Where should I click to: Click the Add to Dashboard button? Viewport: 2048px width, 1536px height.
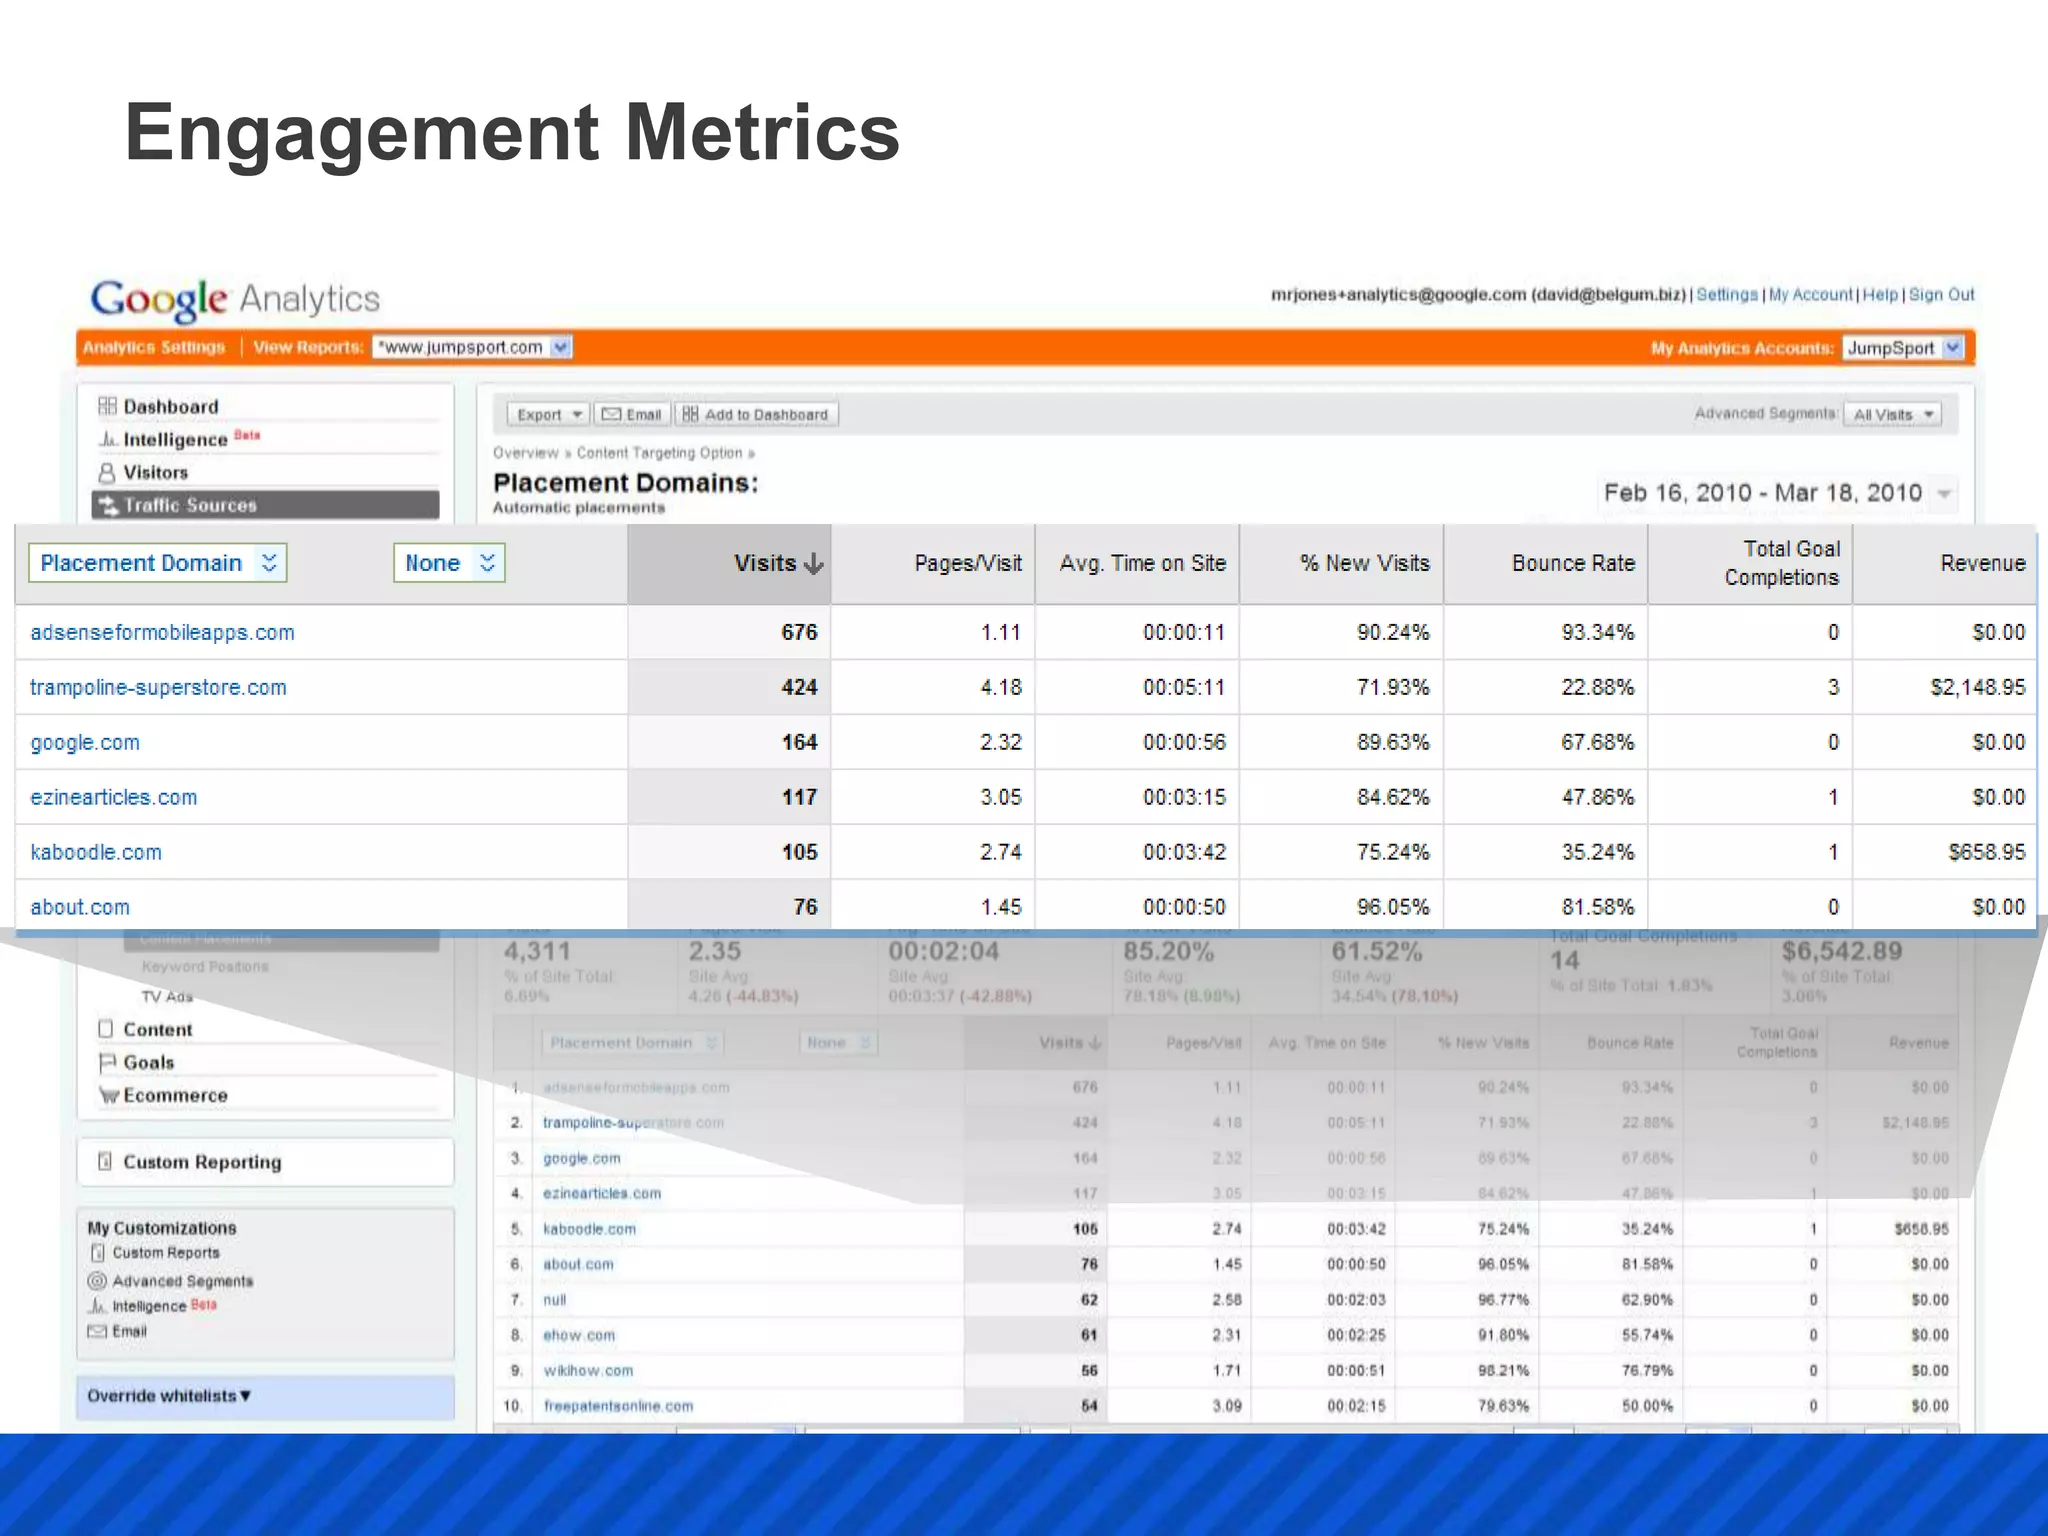(x=757, y=414)
